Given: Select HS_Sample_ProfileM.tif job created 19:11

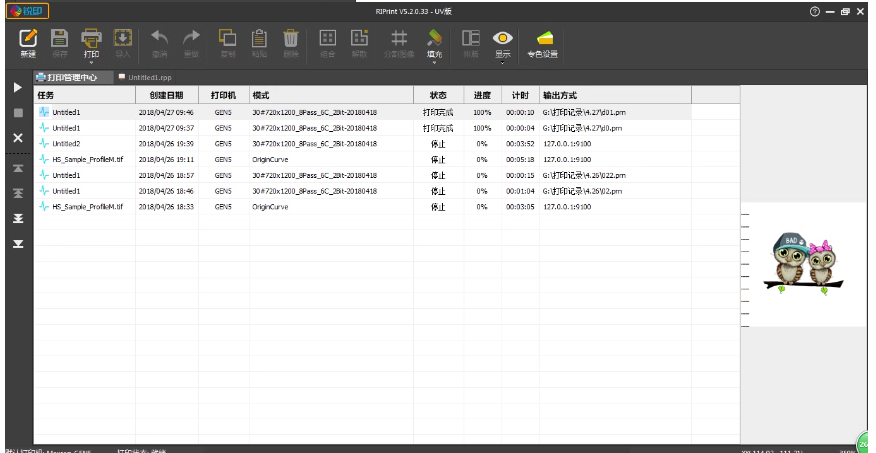Looking at the screenshot, I should [x=363, y=159].
